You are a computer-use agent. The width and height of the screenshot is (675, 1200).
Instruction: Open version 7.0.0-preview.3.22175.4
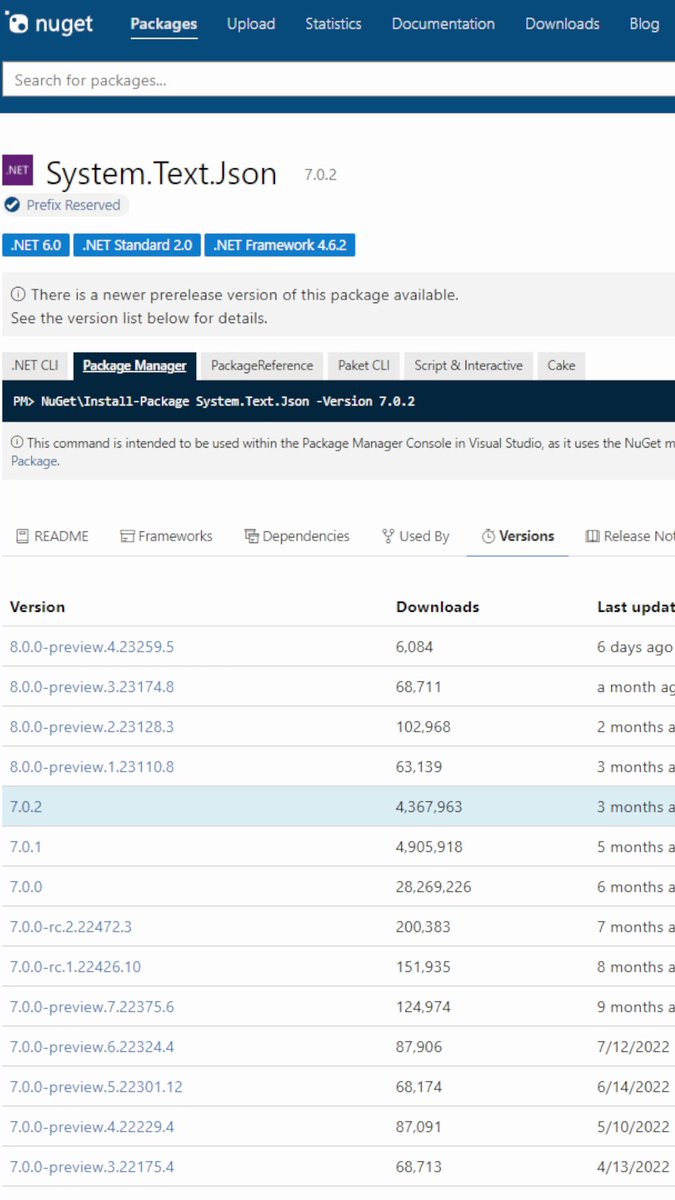(x=92, y=1167)
